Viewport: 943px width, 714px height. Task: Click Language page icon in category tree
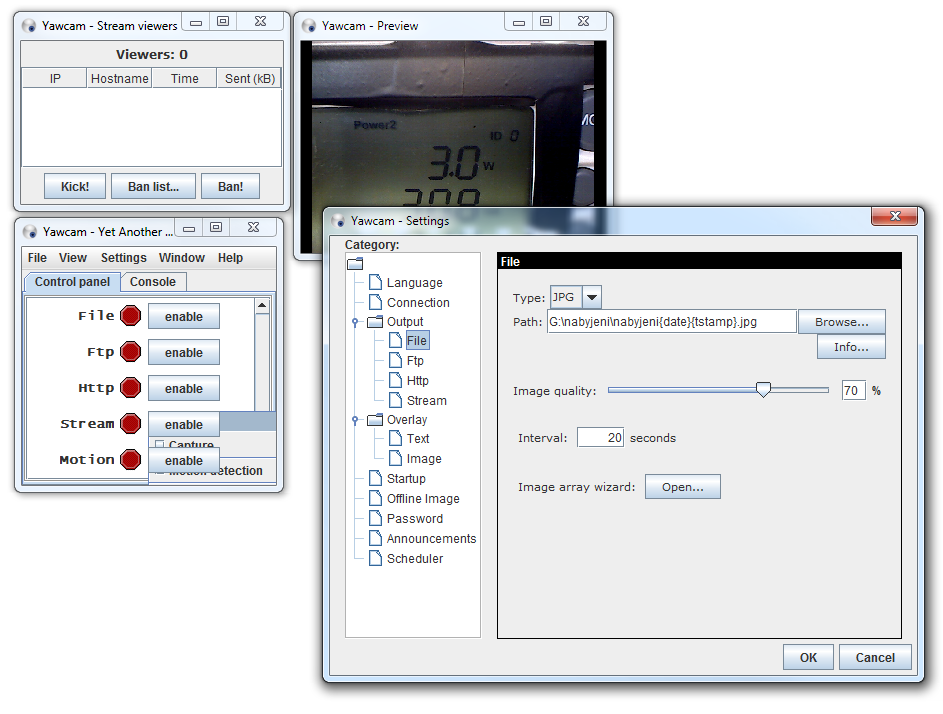[375, 282]
